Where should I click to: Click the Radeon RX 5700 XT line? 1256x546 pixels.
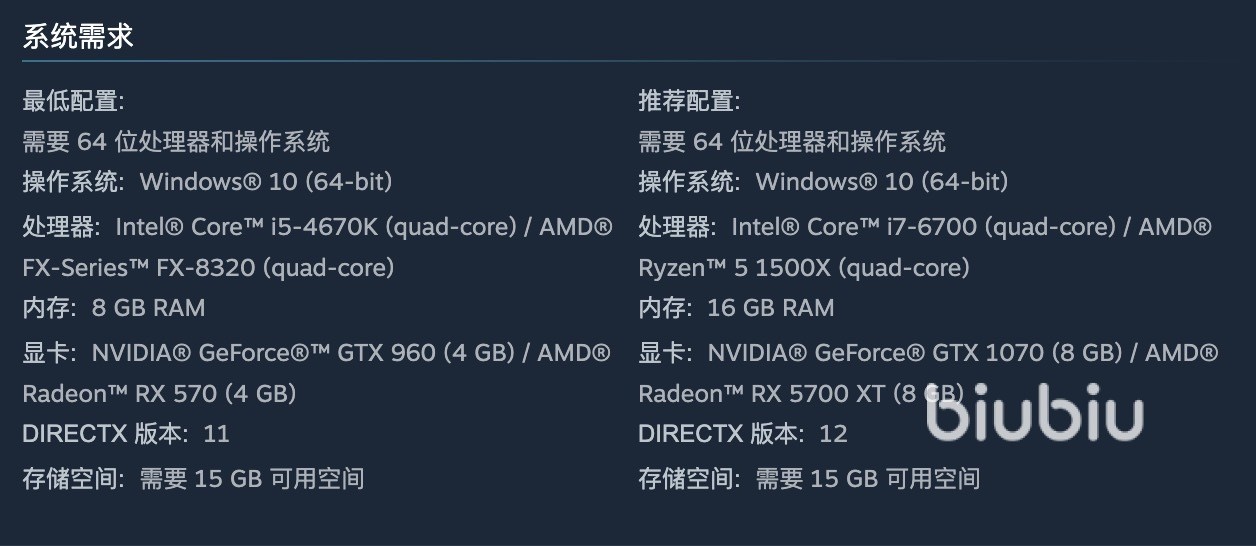click(800, 394)
